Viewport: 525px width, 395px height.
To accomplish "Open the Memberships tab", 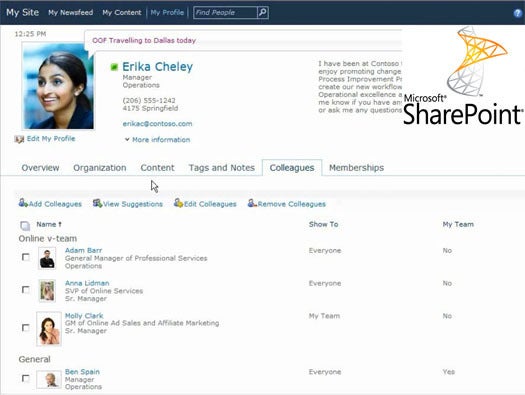I will tap(357, 168).
